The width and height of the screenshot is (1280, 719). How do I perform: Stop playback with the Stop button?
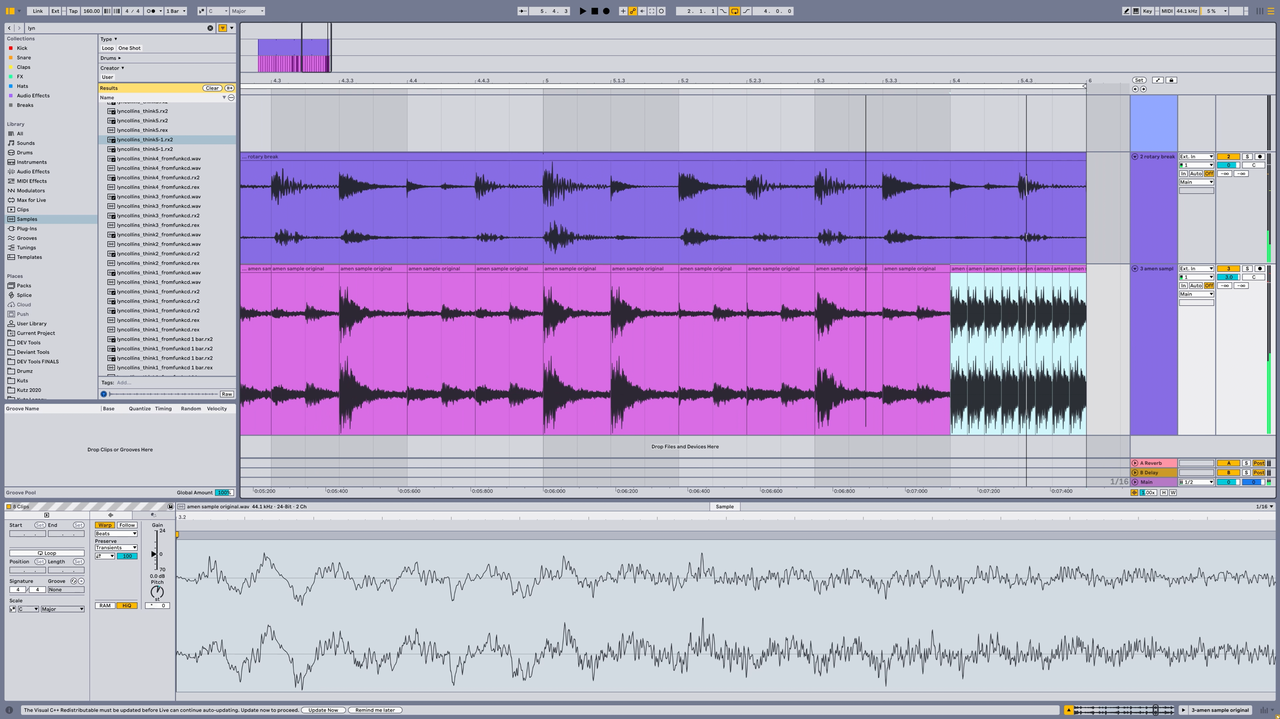tap(594, 11)
